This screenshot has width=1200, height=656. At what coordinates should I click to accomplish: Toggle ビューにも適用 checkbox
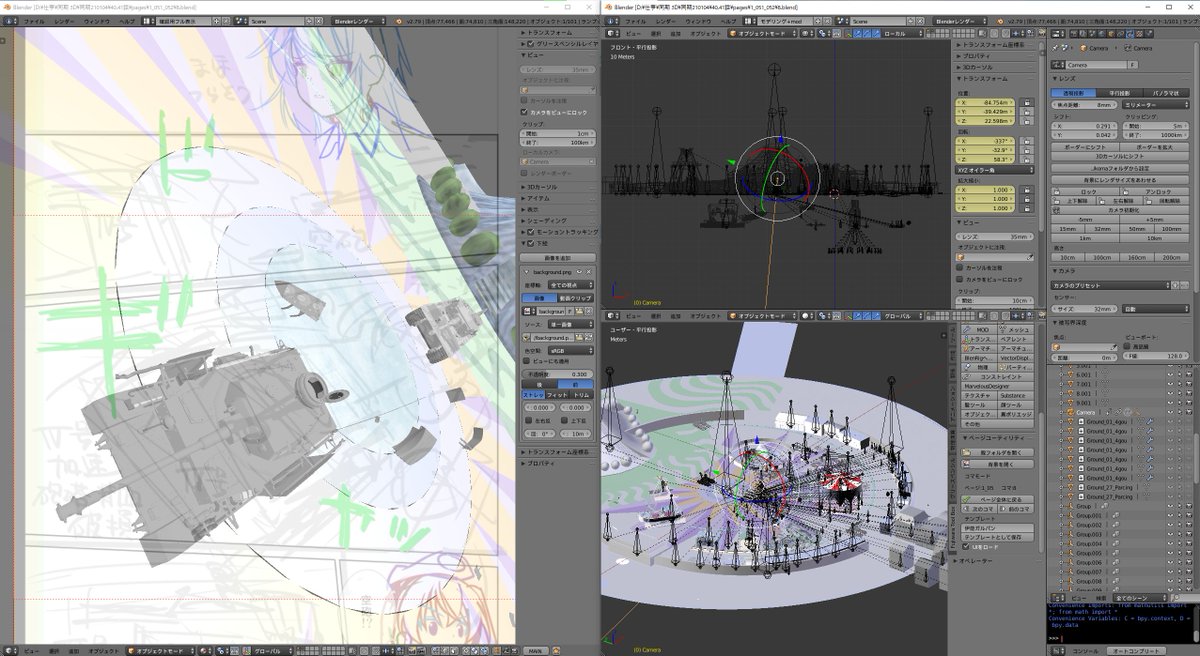click(527, 361)
